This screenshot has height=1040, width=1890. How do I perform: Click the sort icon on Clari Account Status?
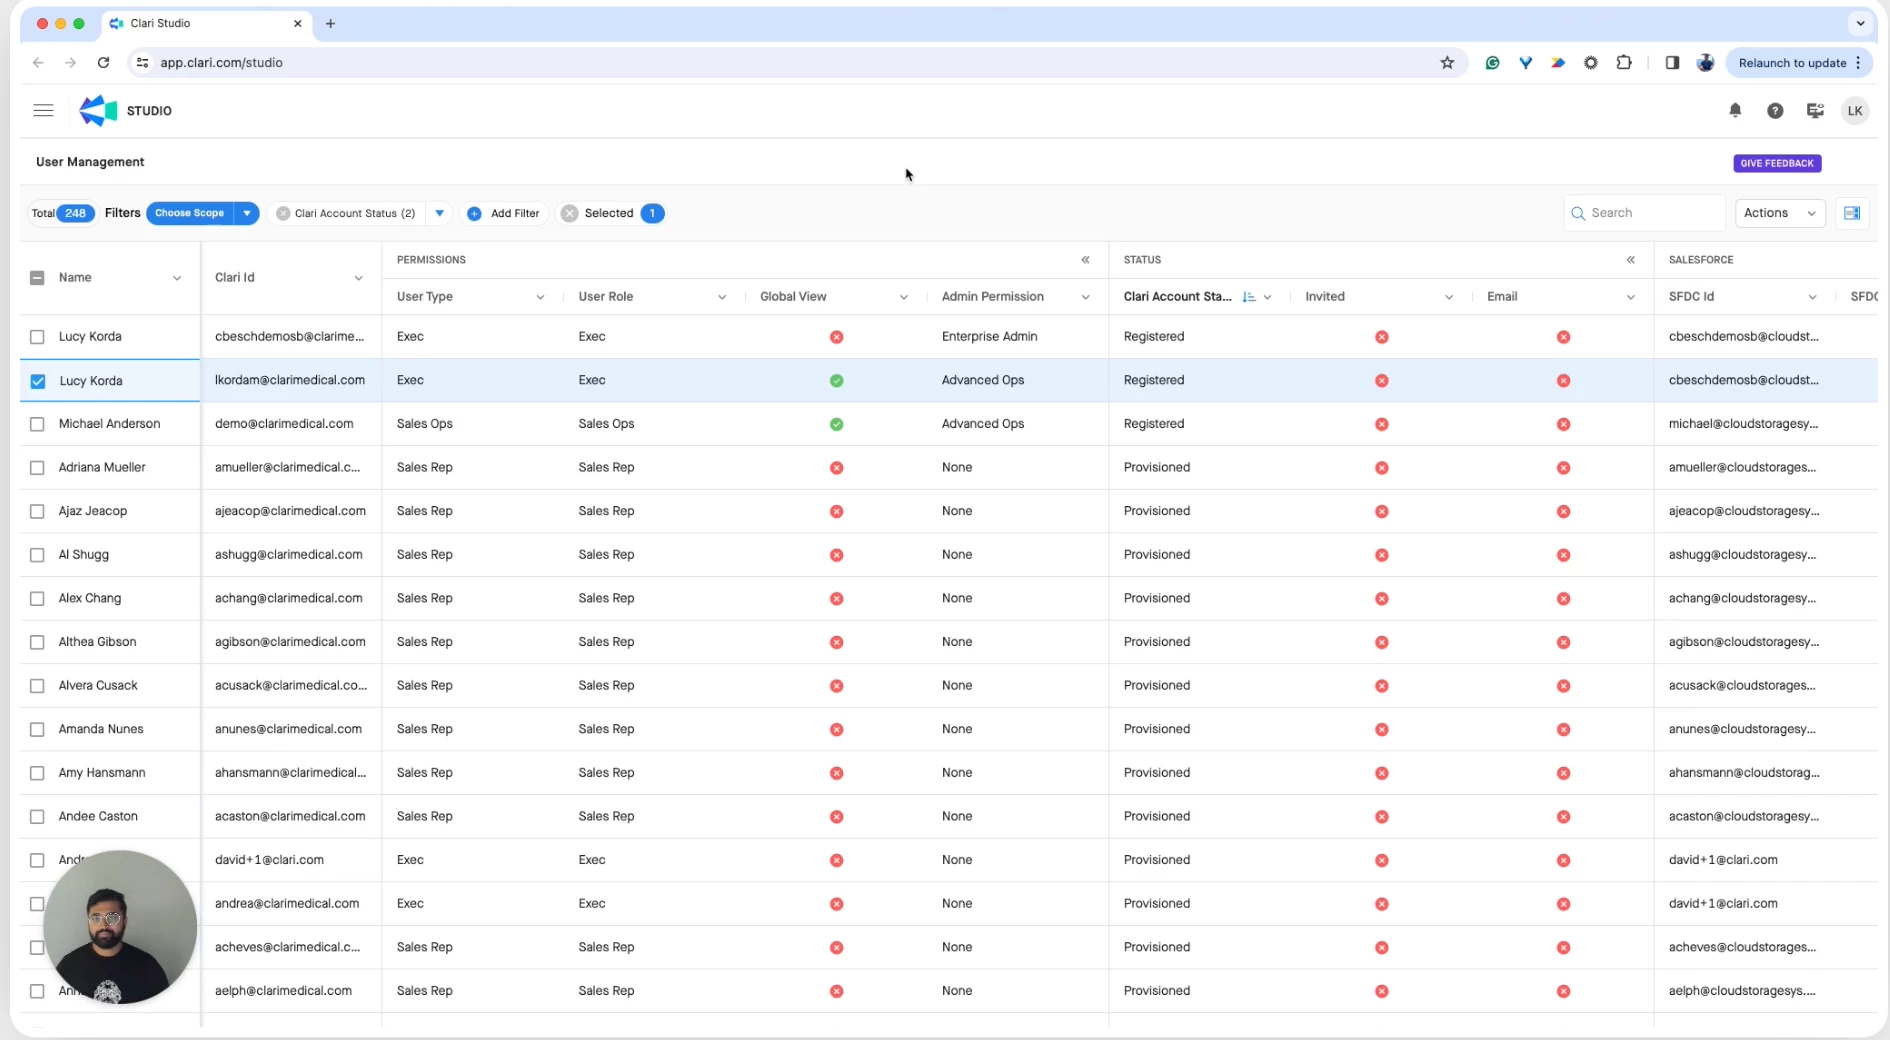pyautogui.click(x=1248, y=297)
